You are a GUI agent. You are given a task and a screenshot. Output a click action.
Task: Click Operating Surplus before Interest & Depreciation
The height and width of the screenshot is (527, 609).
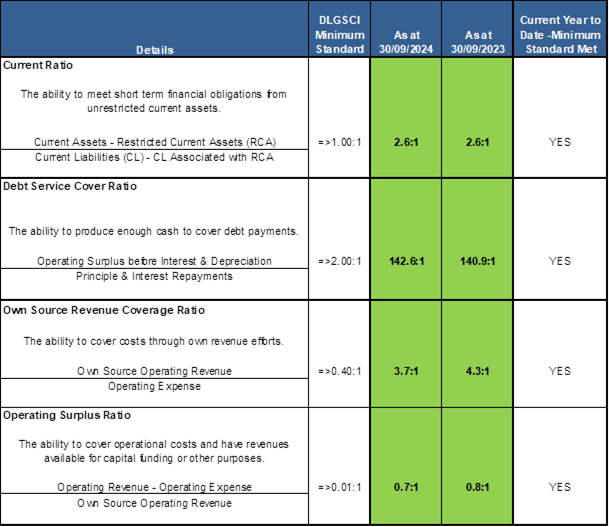click(155, 261)
